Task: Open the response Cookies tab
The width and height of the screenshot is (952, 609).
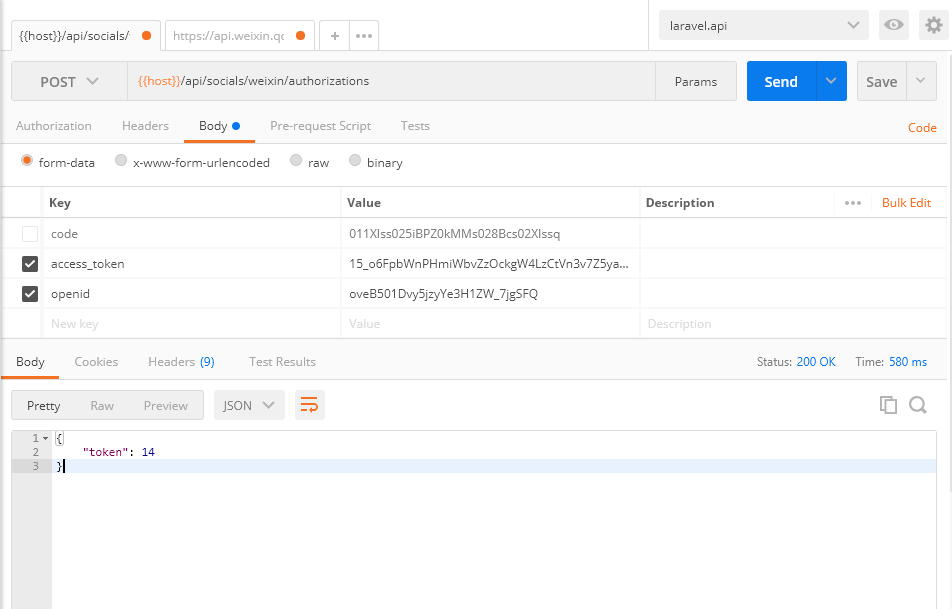Action: tap(96, 362)
